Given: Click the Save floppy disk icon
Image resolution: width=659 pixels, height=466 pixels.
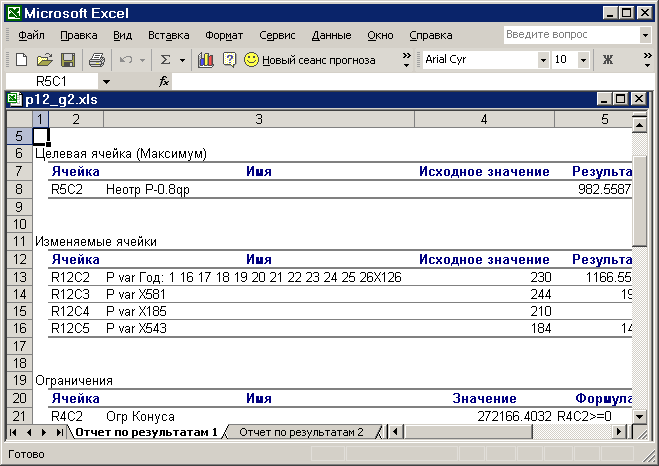Looking at the screenshot, I should [x=68, y=60].
